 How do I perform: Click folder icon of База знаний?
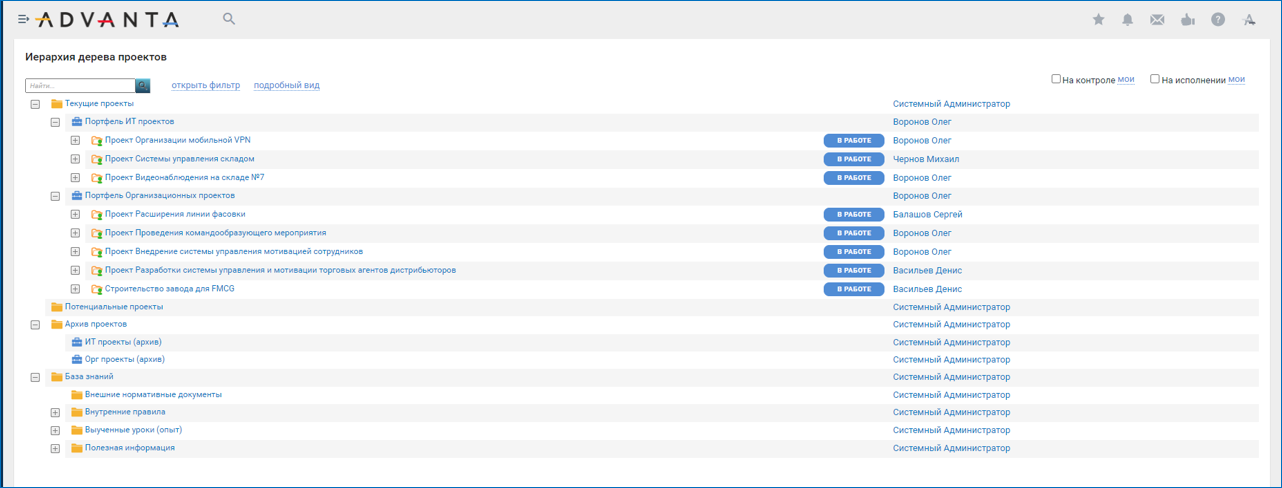point(57,377)
